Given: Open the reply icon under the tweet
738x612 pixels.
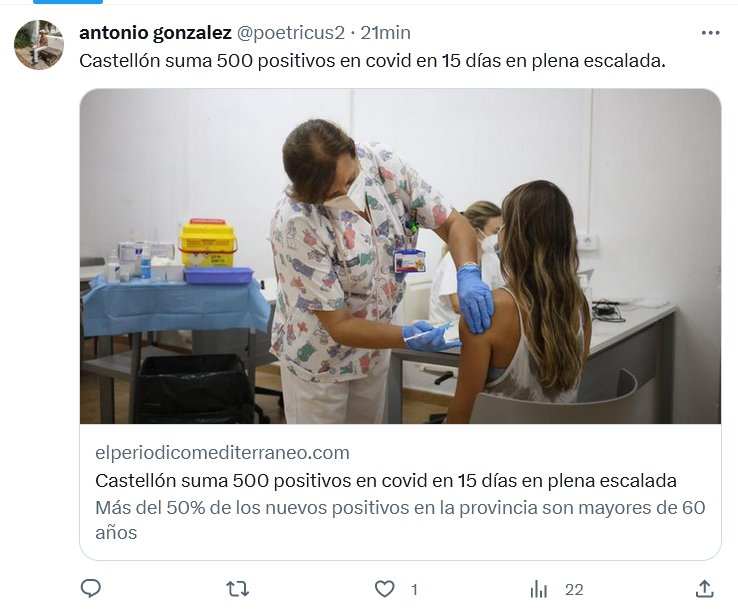Looking at the screenshot, I should (x=91, y=589).
